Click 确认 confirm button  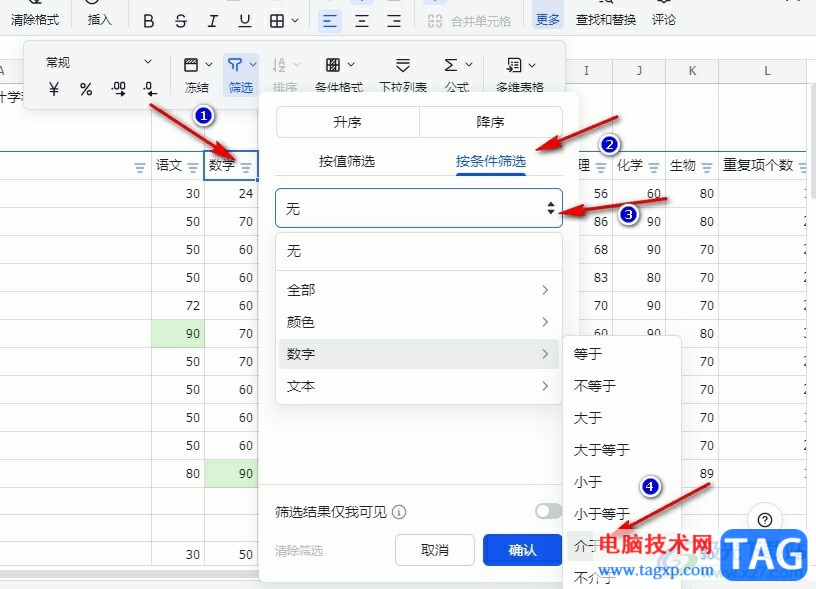pyautogui.click(x=522, y=550)
